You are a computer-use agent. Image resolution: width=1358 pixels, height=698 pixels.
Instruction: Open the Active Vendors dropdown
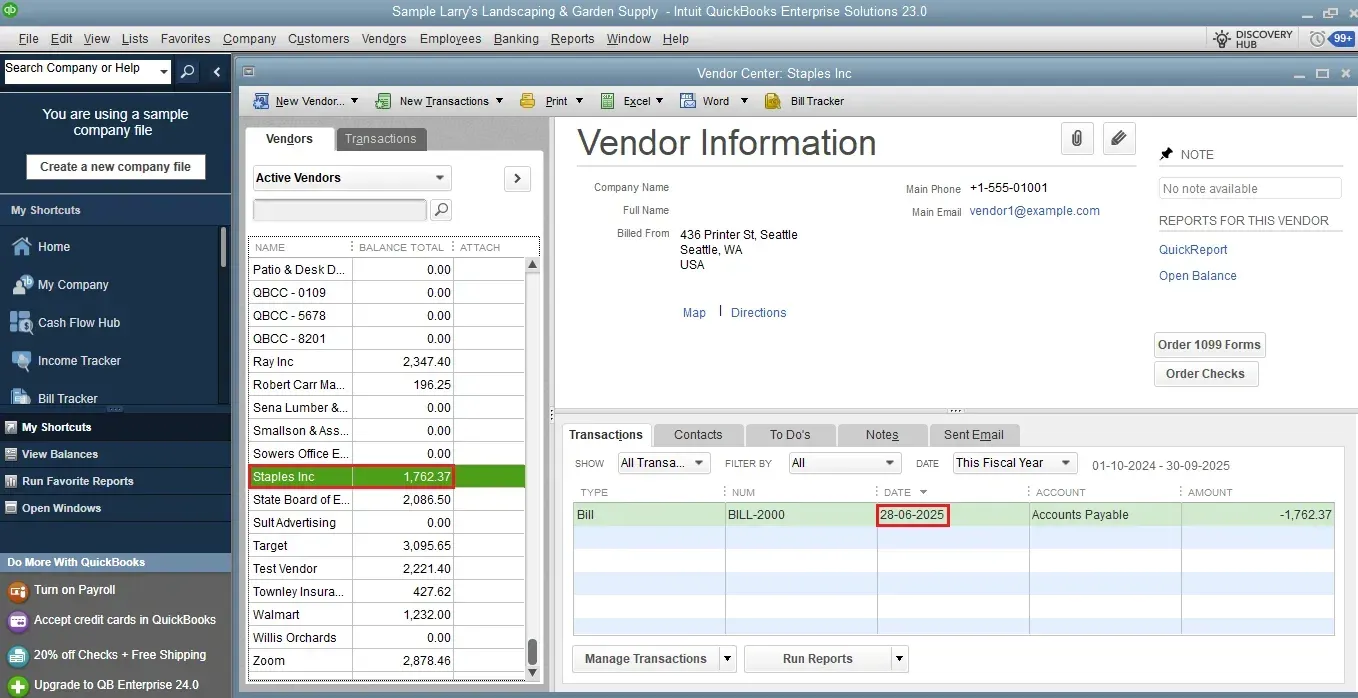tap(351, 178)
